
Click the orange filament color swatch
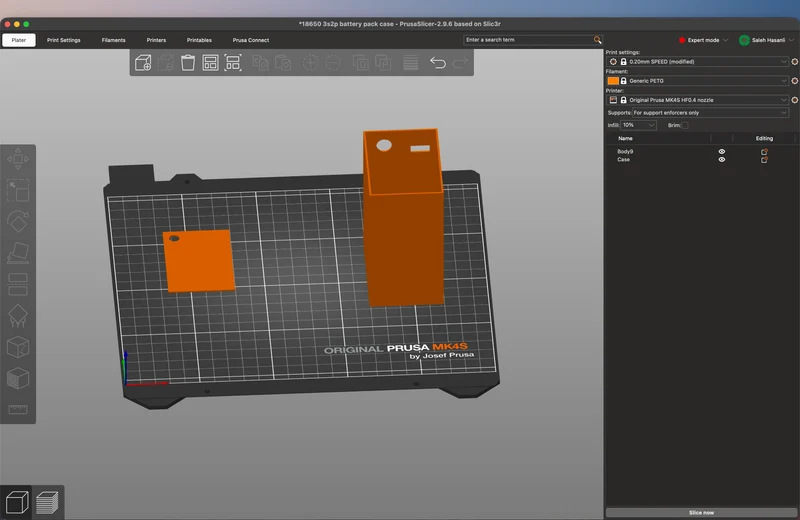point(613,81)
